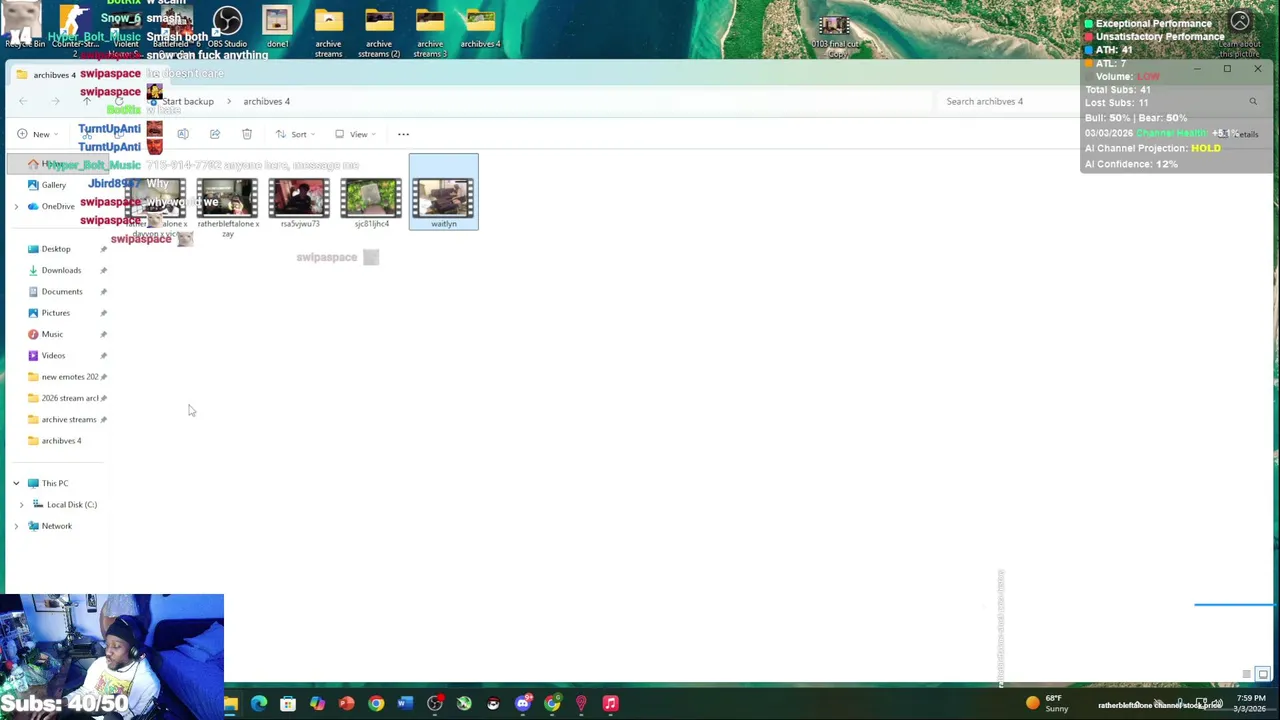The image size is (1280, 720).
Task: Expand the OneDrive tree node
Action: [16, 206]
